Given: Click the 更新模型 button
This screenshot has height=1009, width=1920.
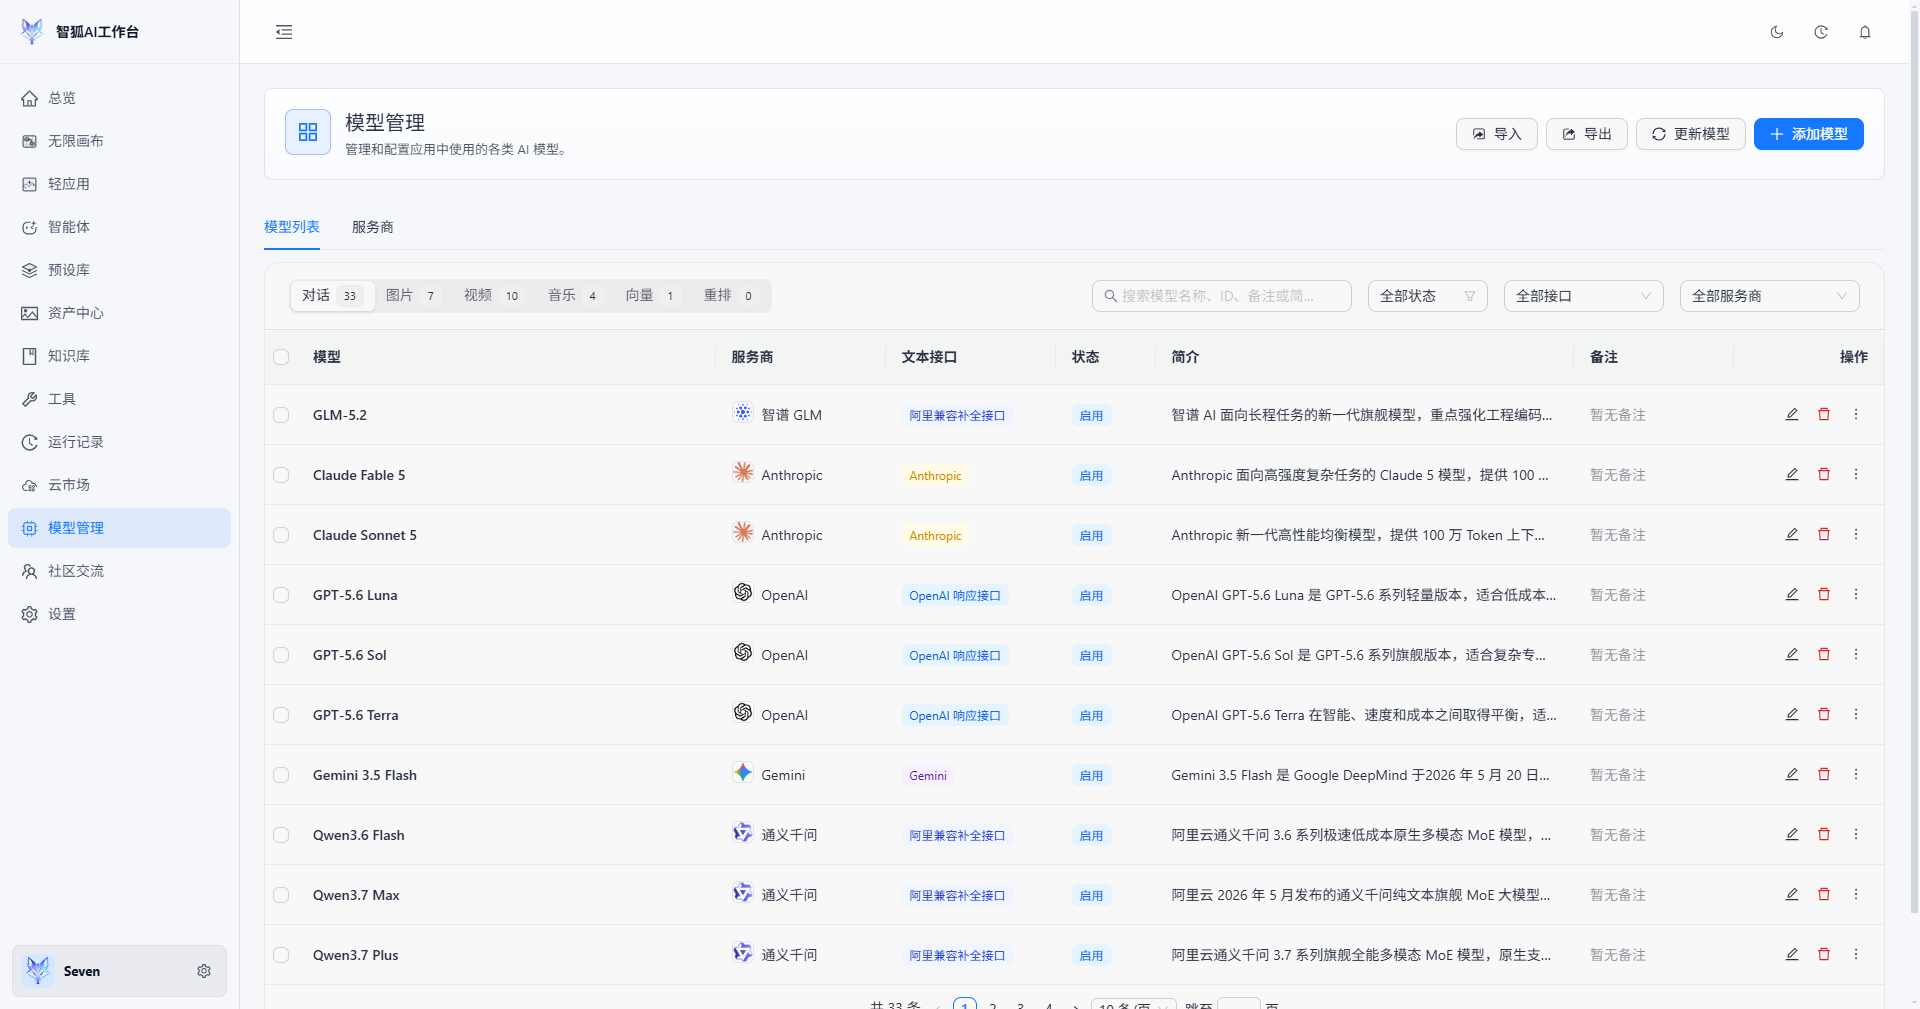Looking at the screenshot, I should click(x=1690, y=134).
